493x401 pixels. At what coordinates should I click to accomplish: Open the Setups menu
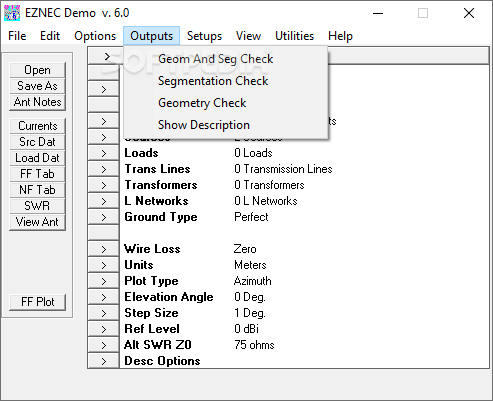coord(204,36)
